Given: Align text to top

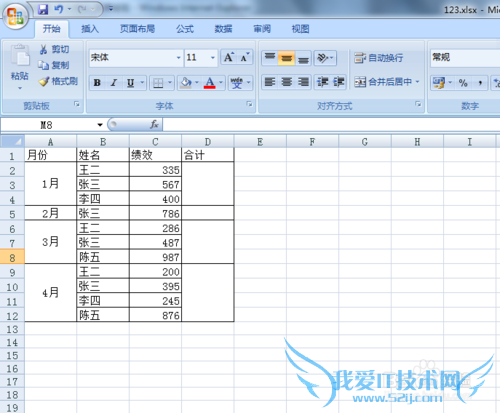Looking at the screenshot, I should (270, 58).
